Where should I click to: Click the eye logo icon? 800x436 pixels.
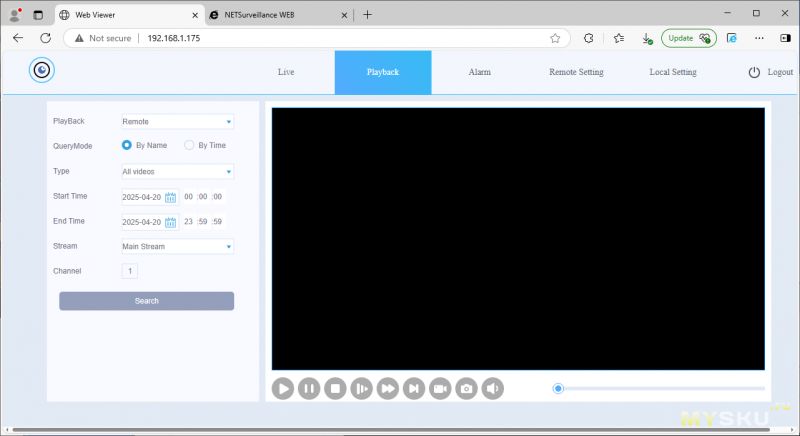[42, 70]
